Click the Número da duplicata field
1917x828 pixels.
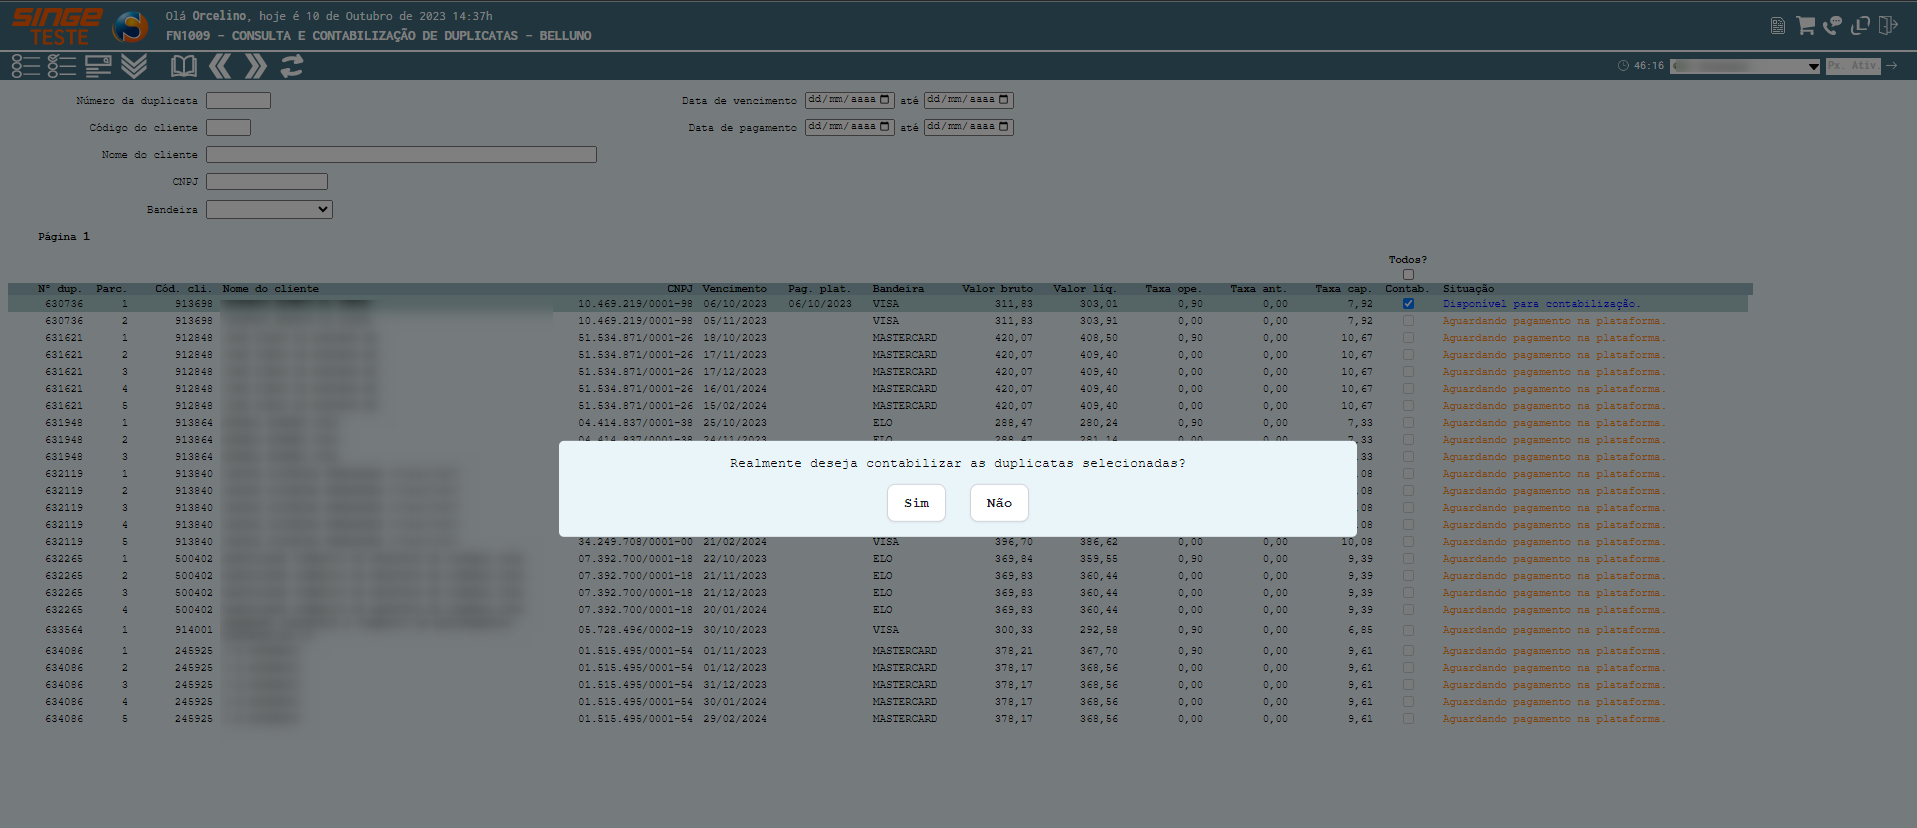pyautogui.click(x=238, y=101)
